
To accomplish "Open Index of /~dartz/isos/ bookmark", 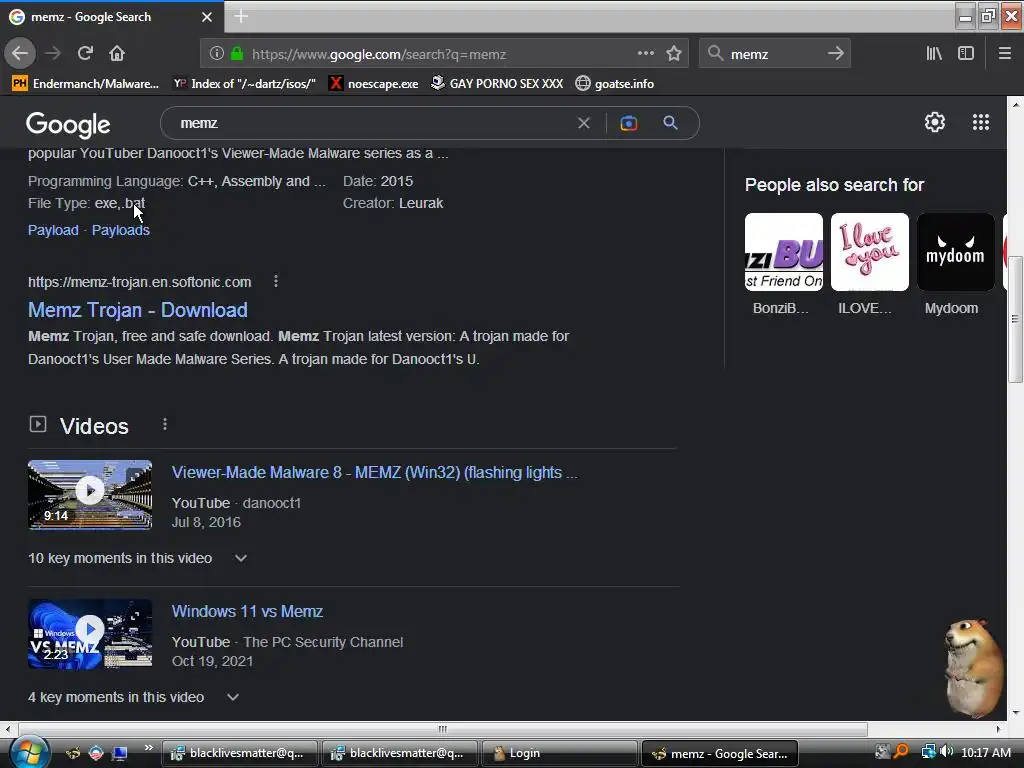I will pyautogui.click(x=244, y=84).
